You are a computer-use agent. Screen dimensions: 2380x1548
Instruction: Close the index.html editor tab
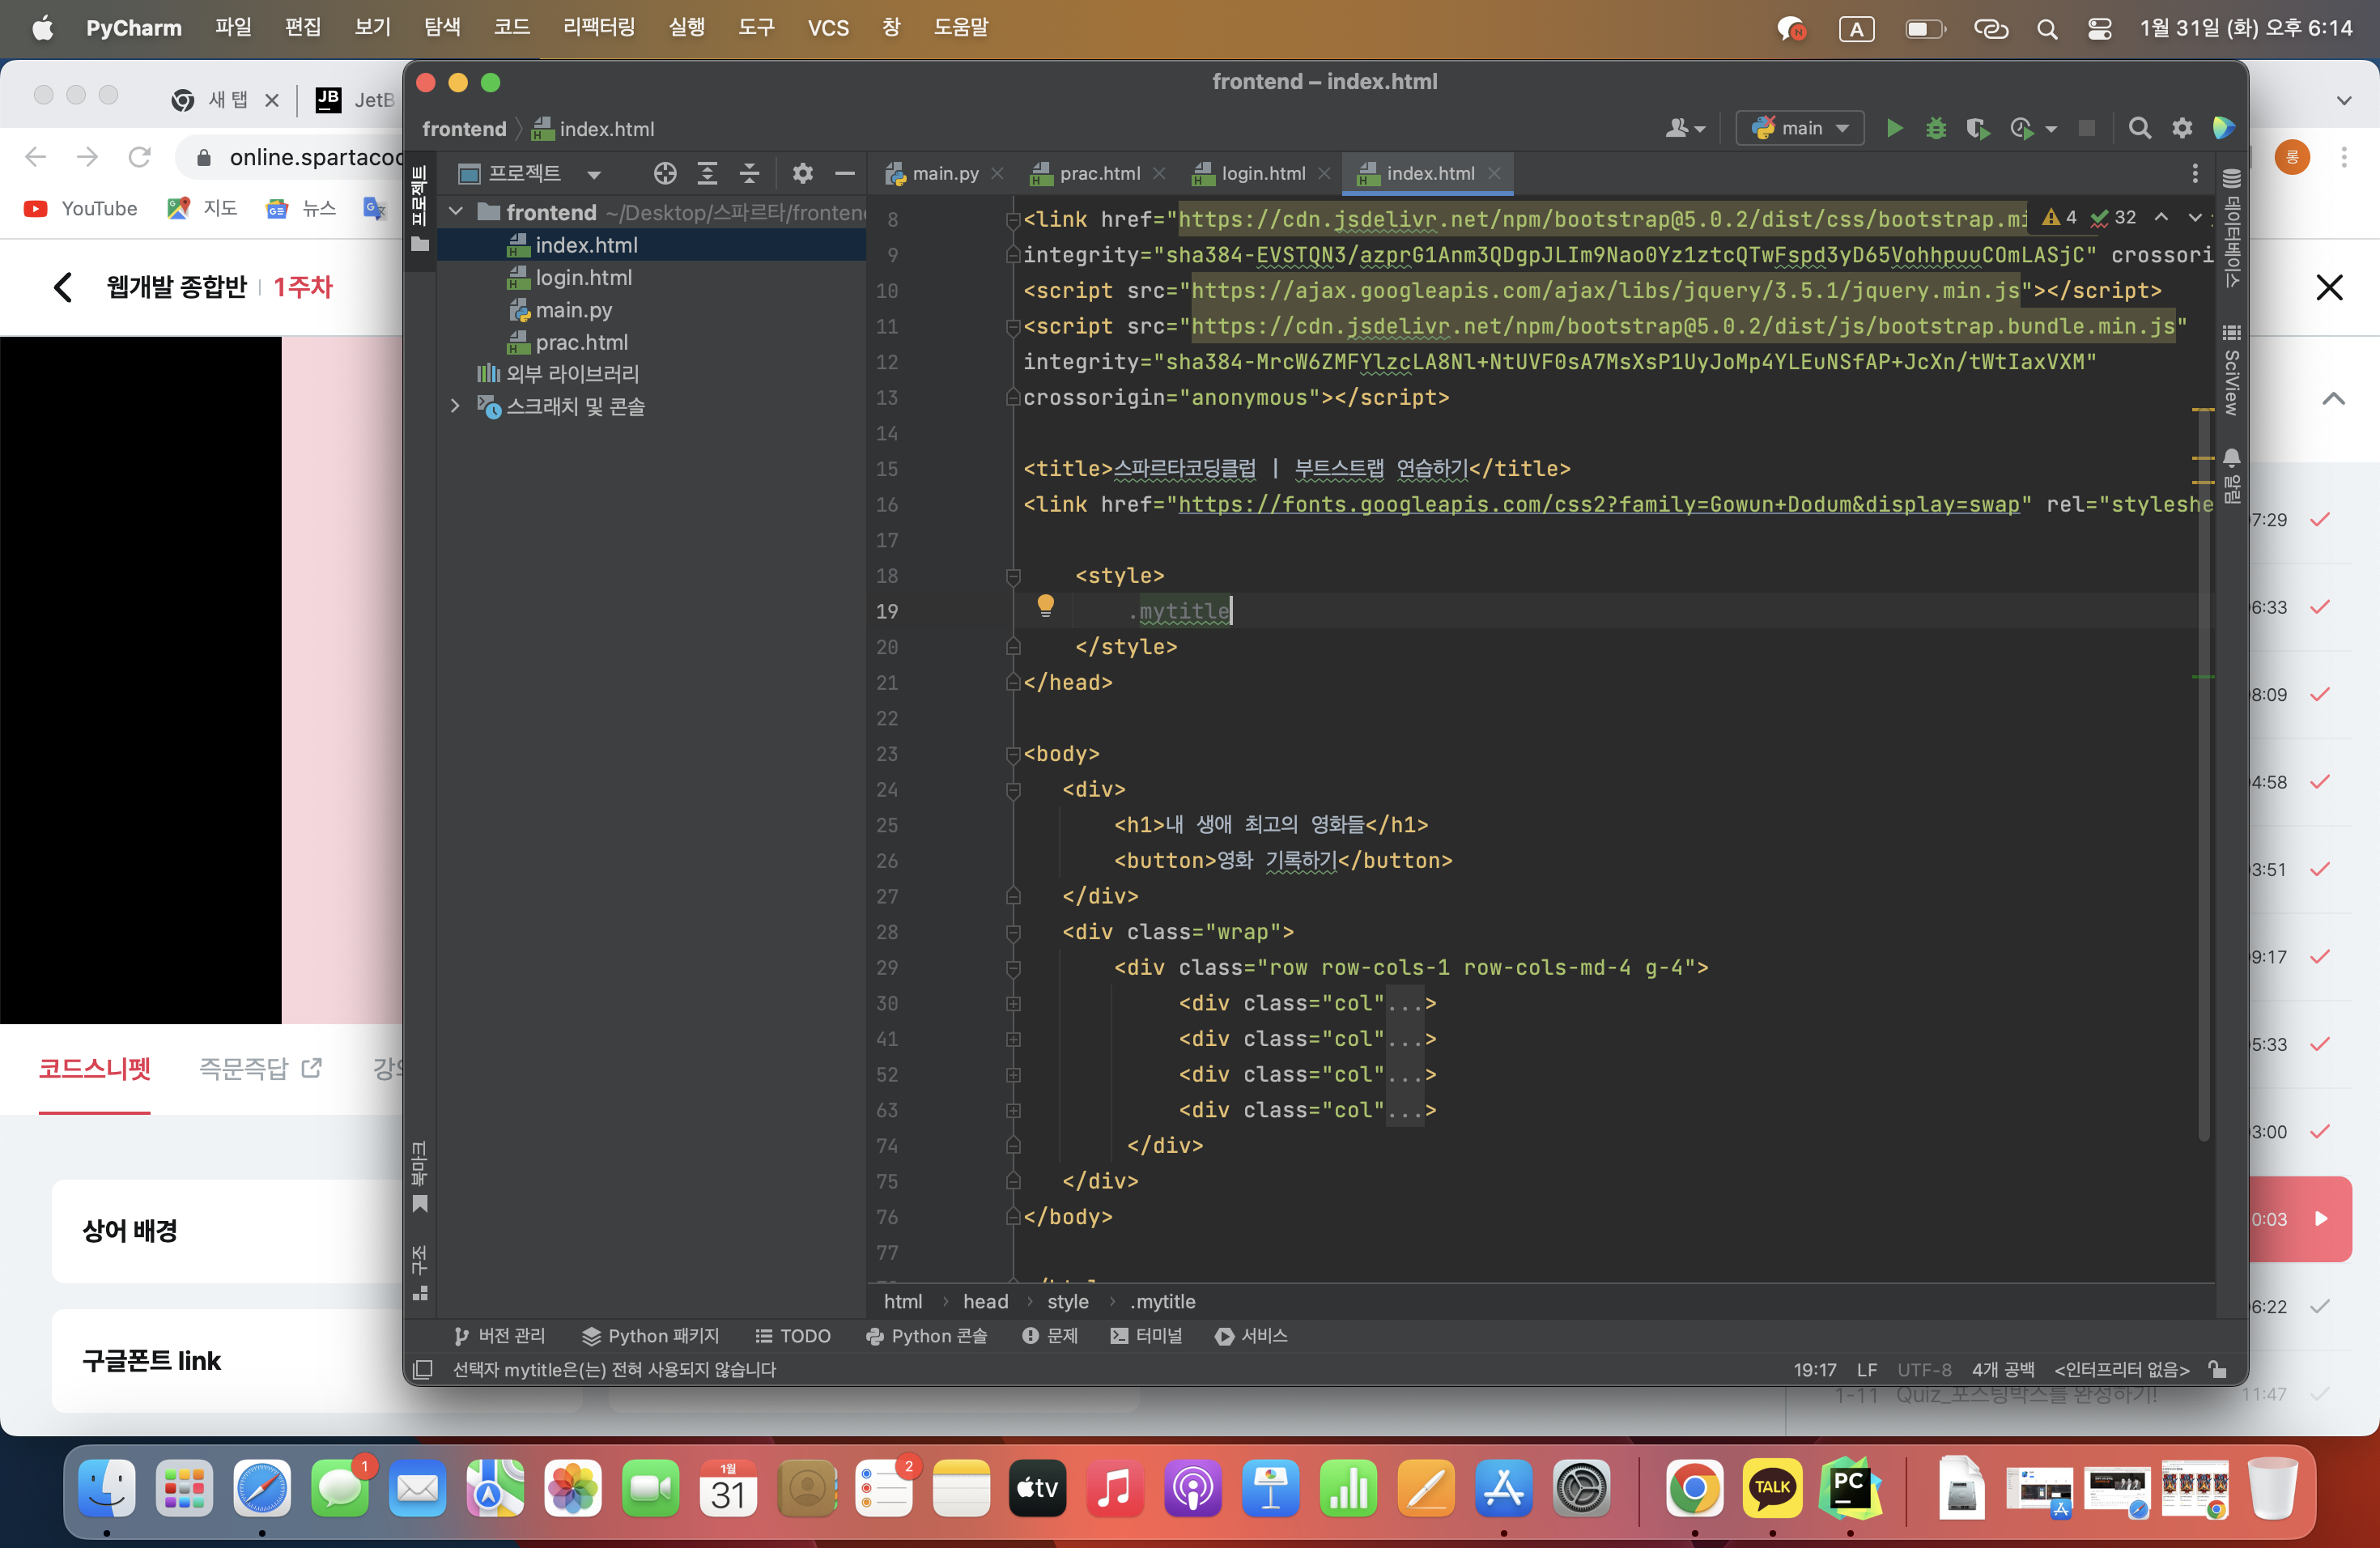pos(1494,174)
